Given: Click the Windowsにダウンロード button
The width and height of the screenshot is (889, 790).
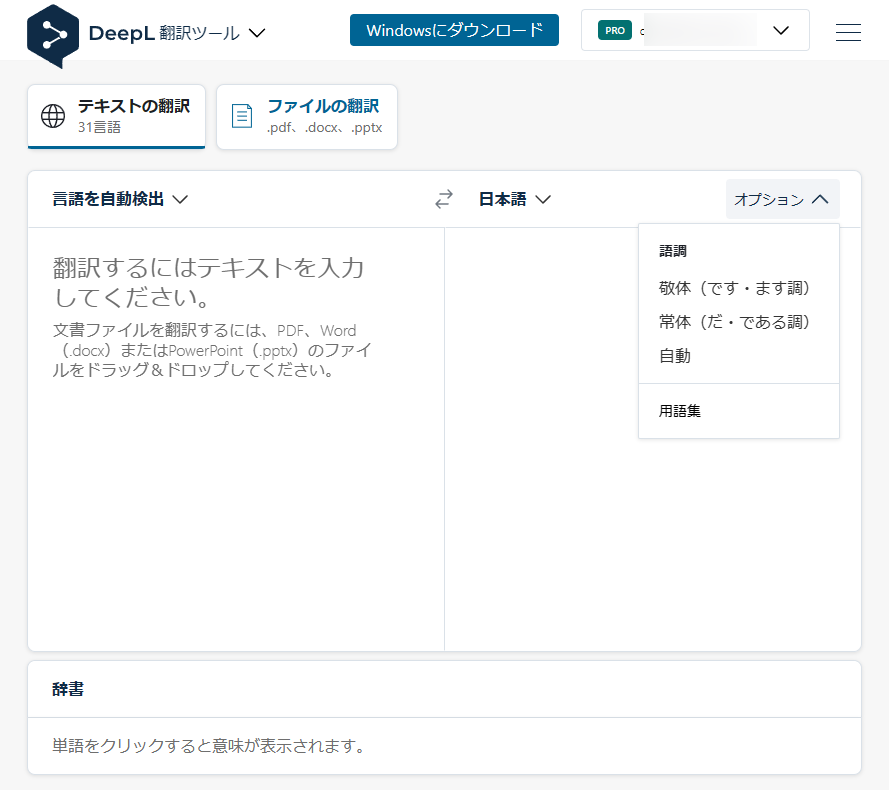Looking at the screenshot, I should point(454,30).
